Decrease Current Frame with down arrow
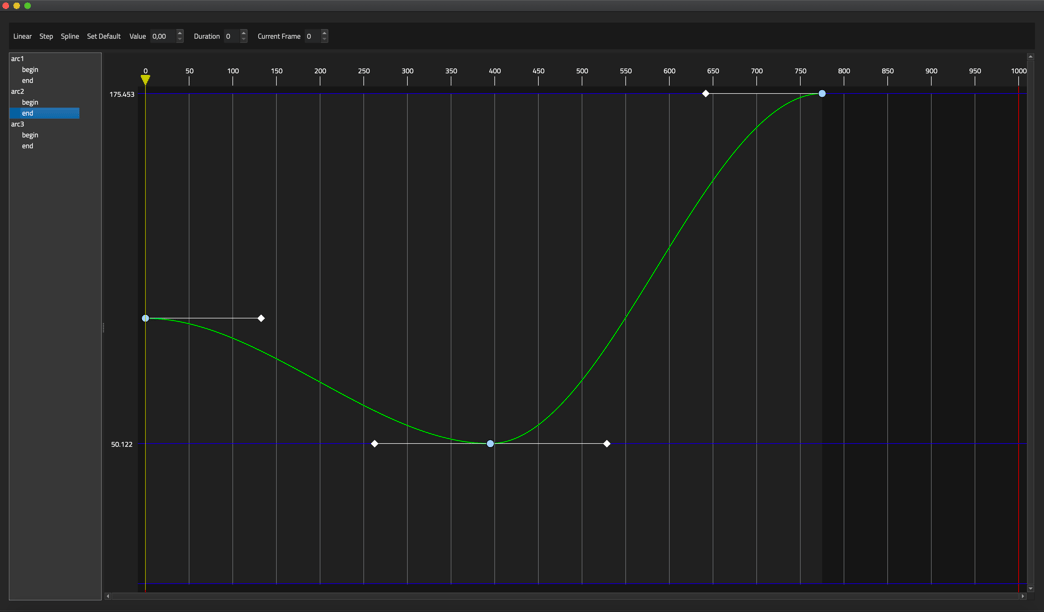 pyautogui.click(x=324, y=39)
